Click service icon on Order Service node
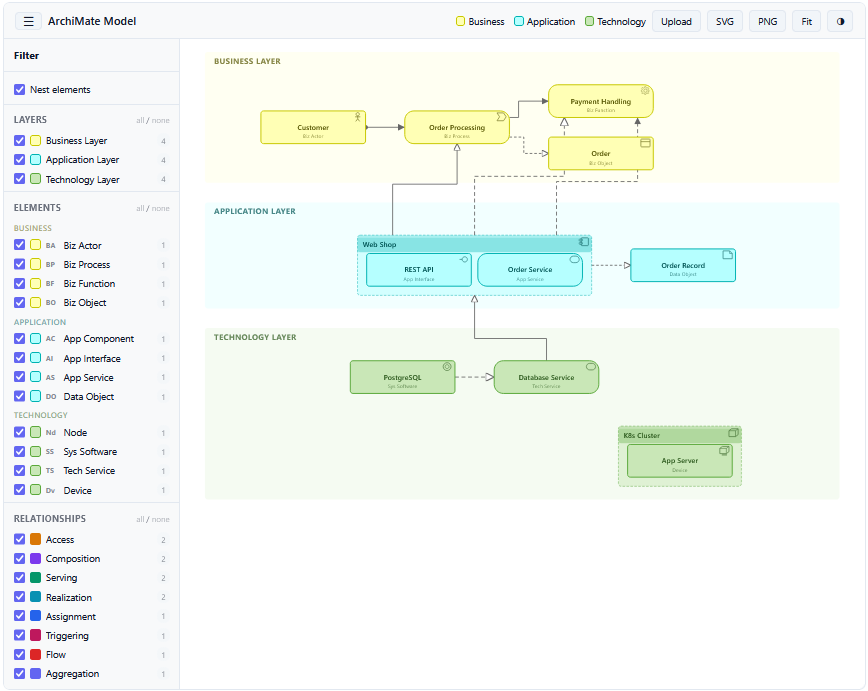This screenshot has height=691, width=868. [x=575, y=259]
